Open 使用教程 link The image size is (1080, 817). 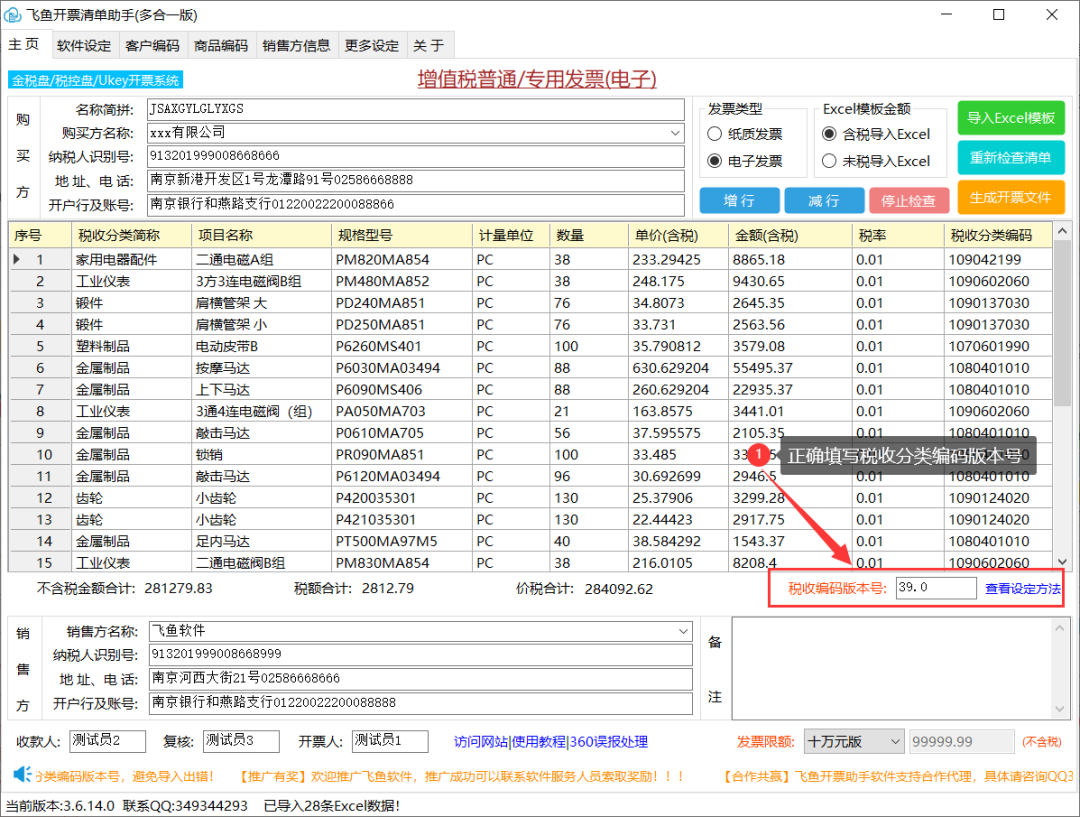click(x=538, y=742)
